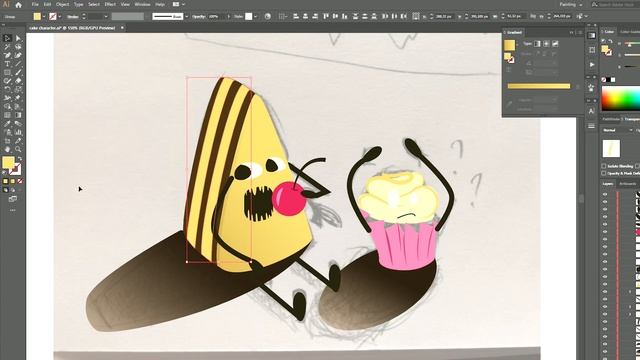640x360 pixels.
Task: Choose Freeform gradient type button
Action: [x=555, y=44]
